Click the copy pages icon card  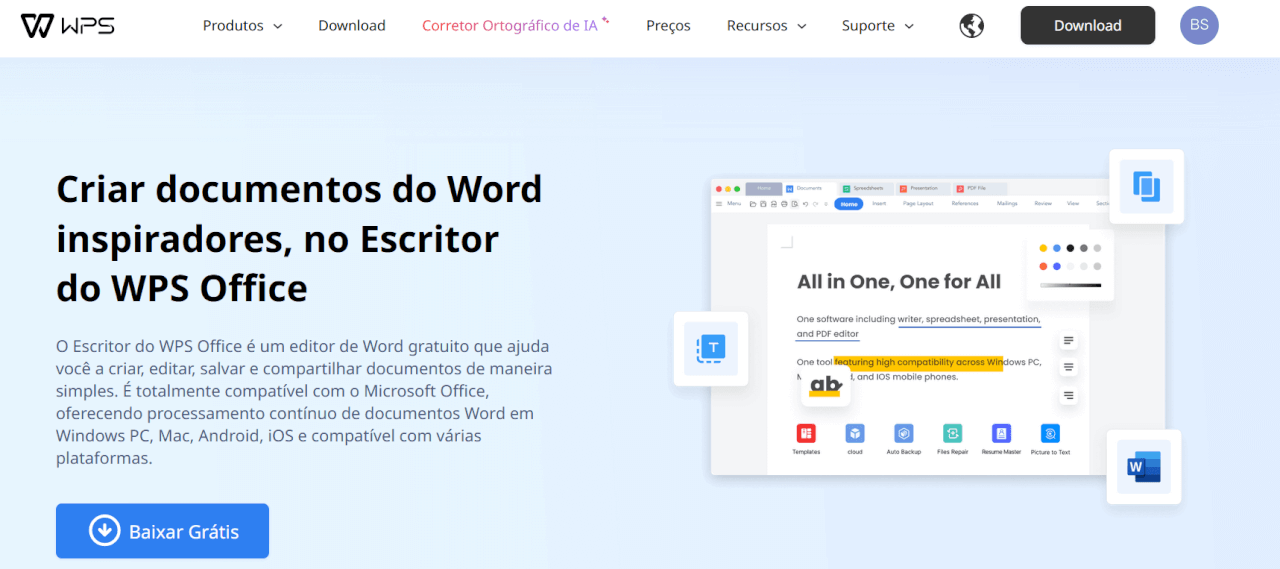tap(1146, 186)
